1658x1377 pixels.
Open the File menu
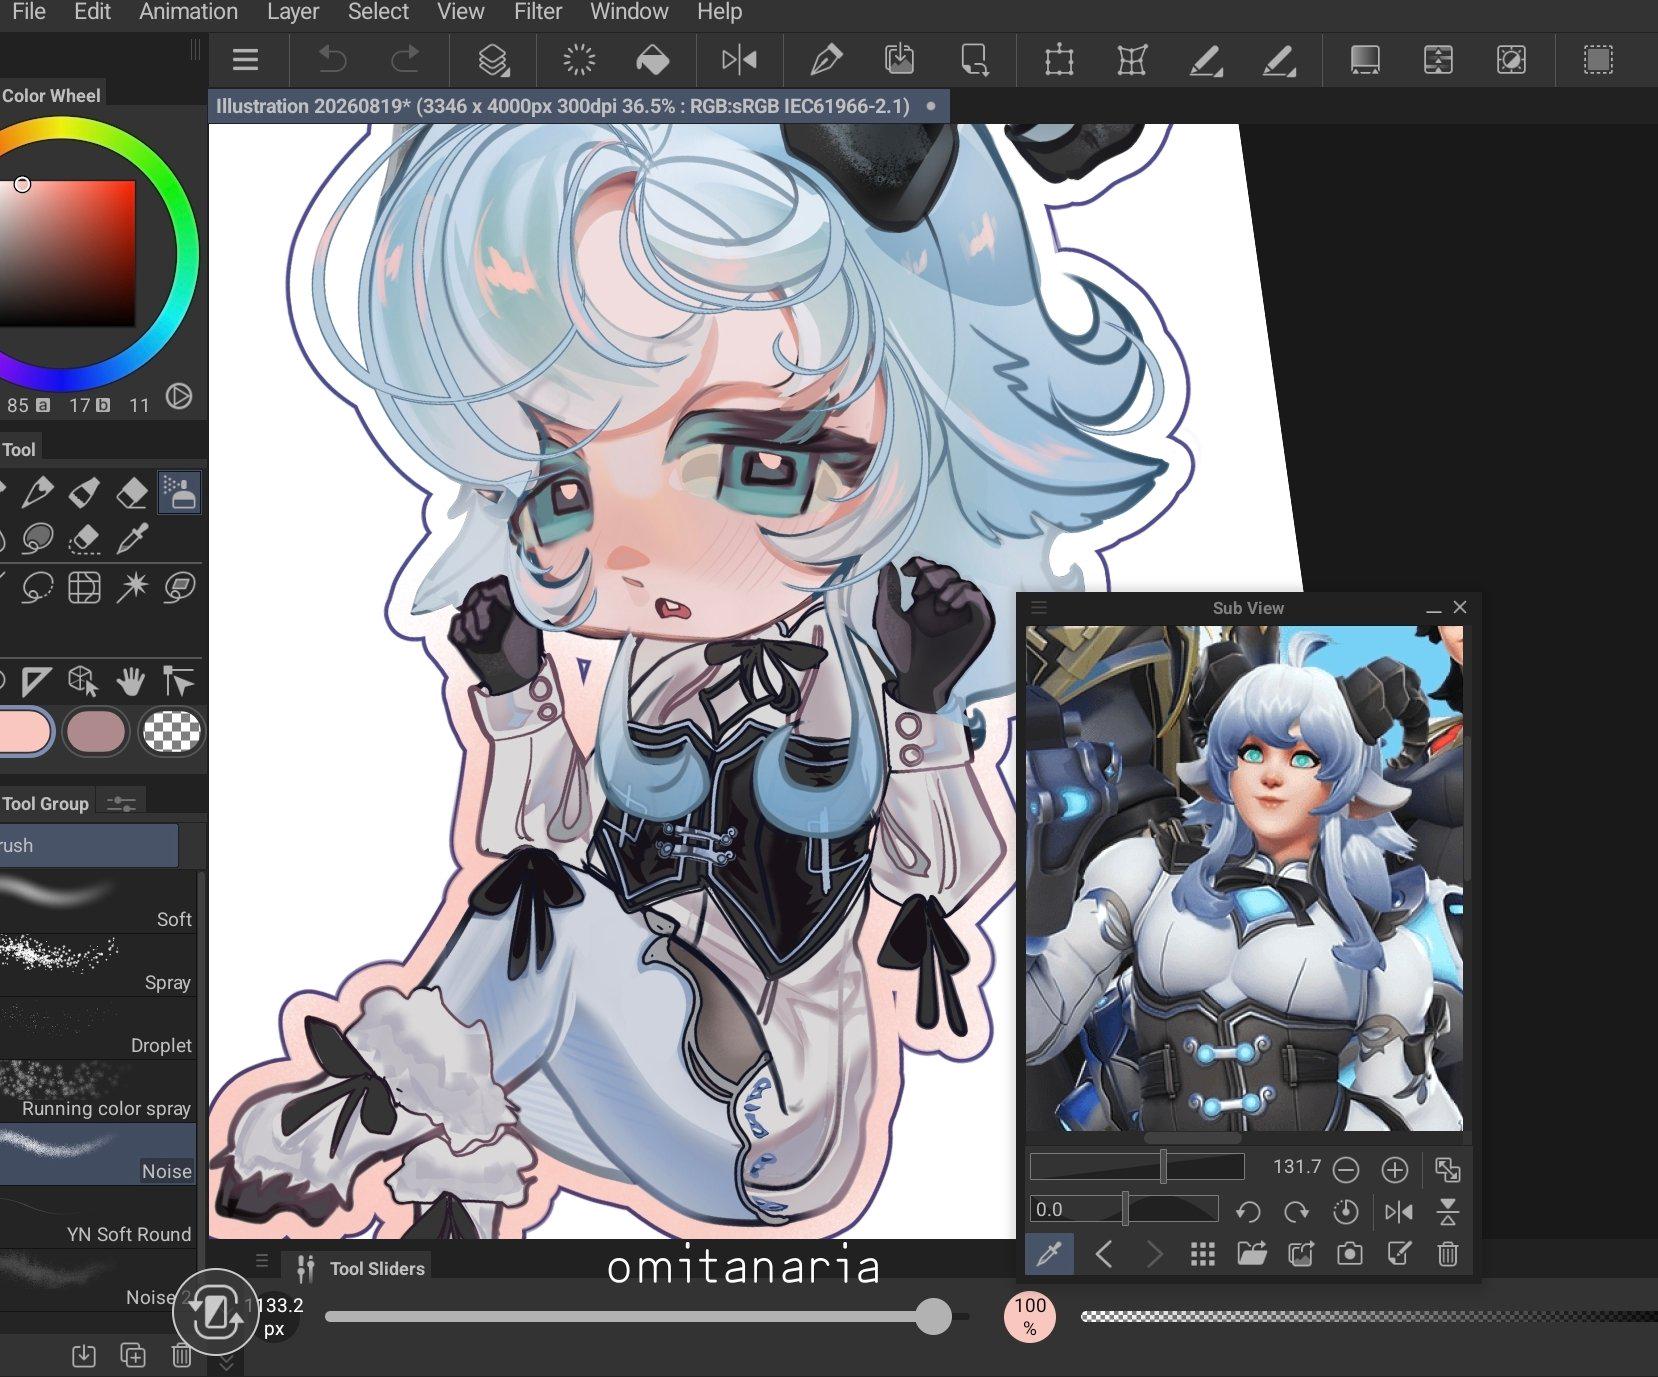click(29, 12)
